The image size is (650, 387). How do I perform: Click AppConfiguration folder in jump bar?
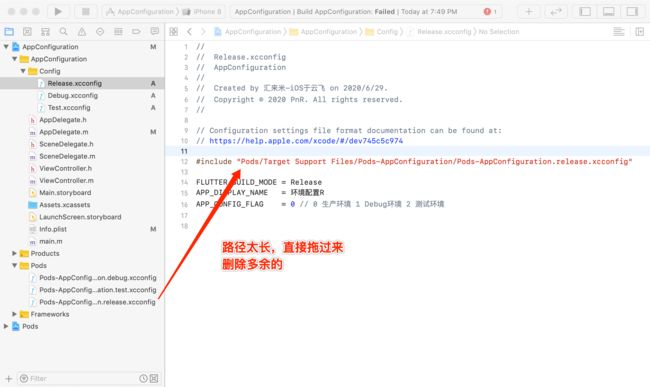pos(323,31)
